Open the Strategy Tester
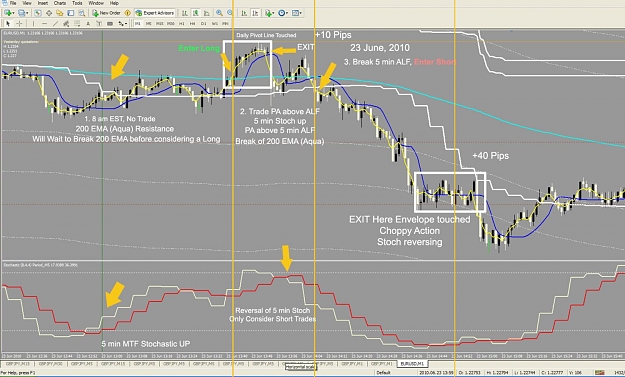The image size is (625, 377). coord(82,13)
